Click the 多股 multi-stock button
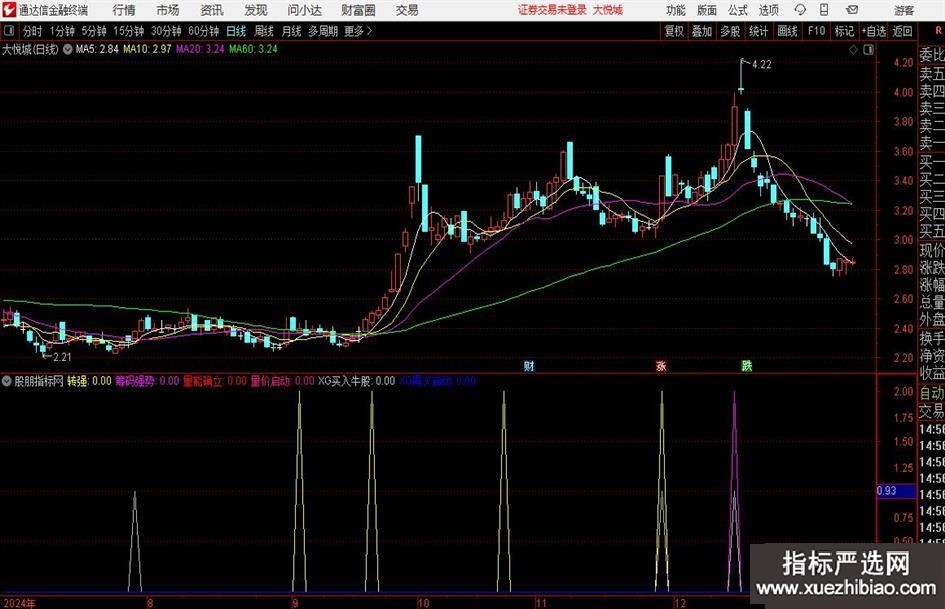The height and width of the screenshot is (609, 945). [730, 31]
